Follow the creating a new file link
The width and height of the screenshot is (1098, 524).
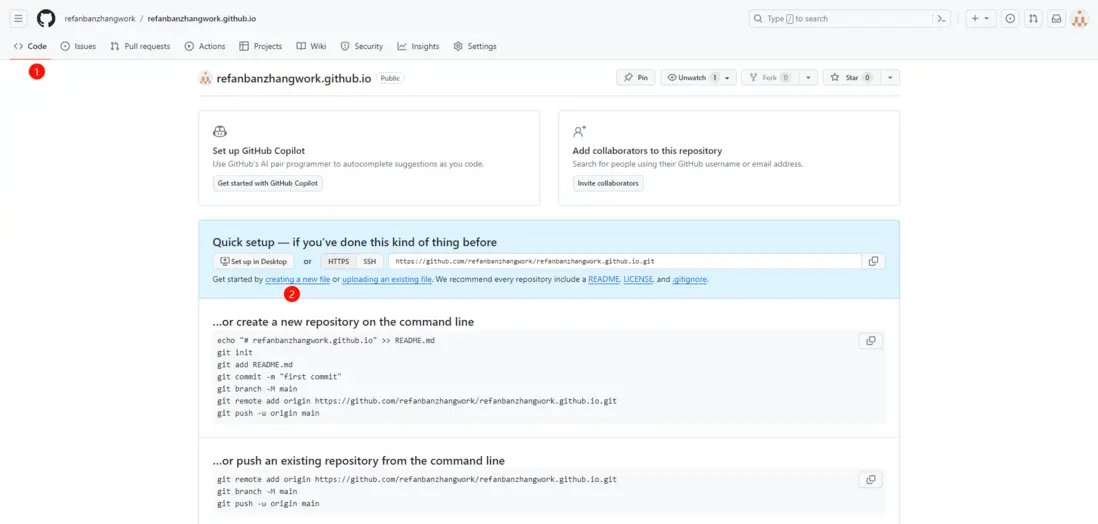[x=298, y=279]
